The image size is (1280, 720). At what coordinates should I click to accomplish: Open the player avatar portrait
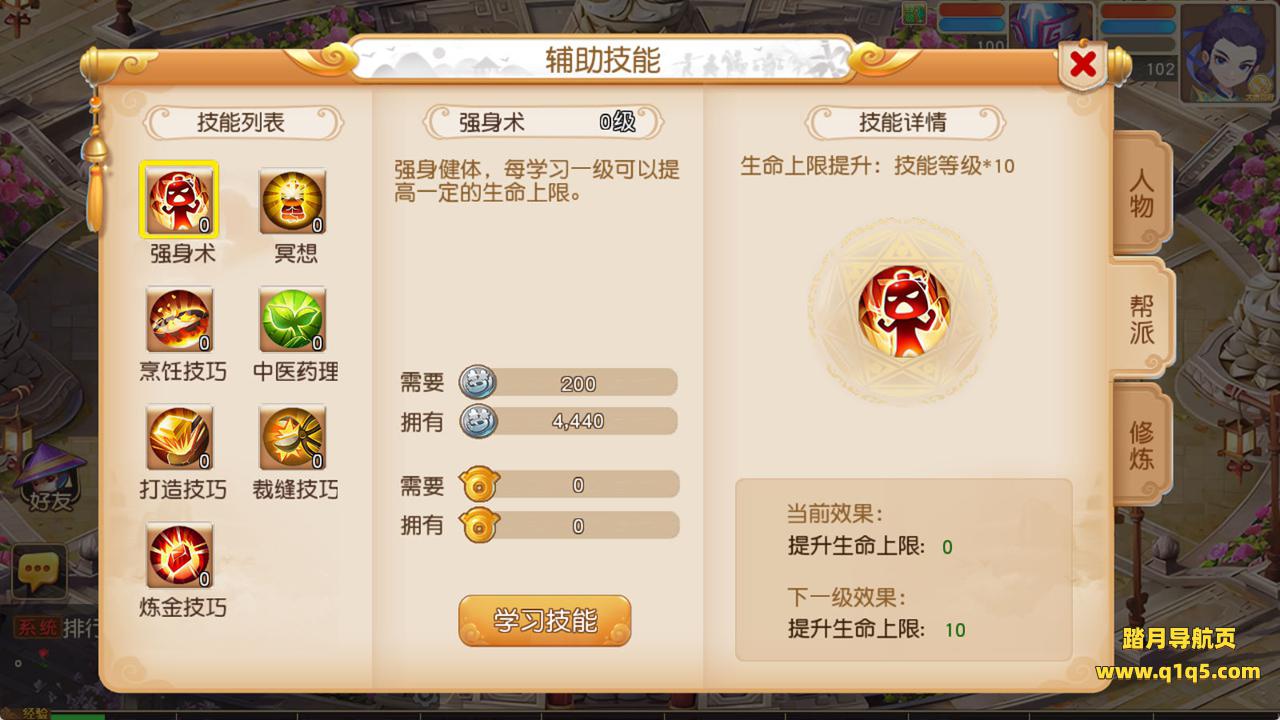[1229, 50]
